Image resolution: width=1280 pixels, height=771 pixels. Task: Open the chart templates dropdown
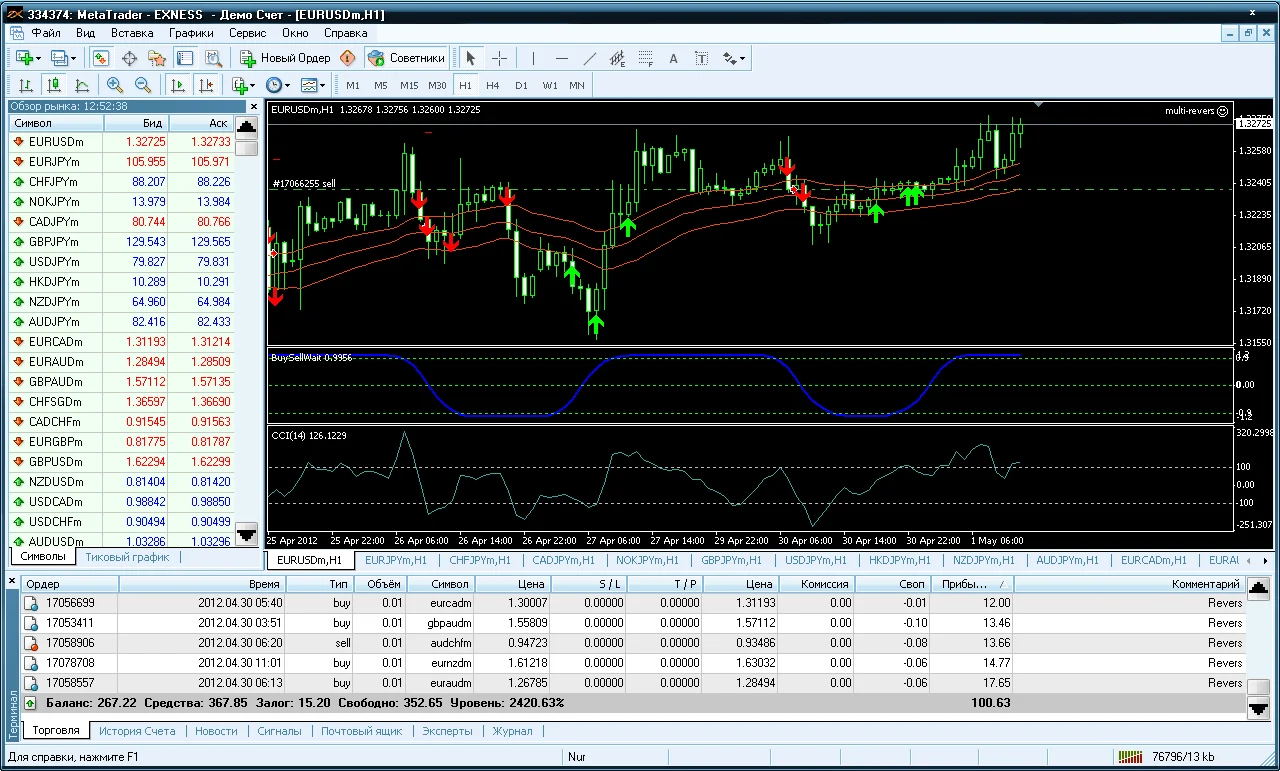point(322,86)
